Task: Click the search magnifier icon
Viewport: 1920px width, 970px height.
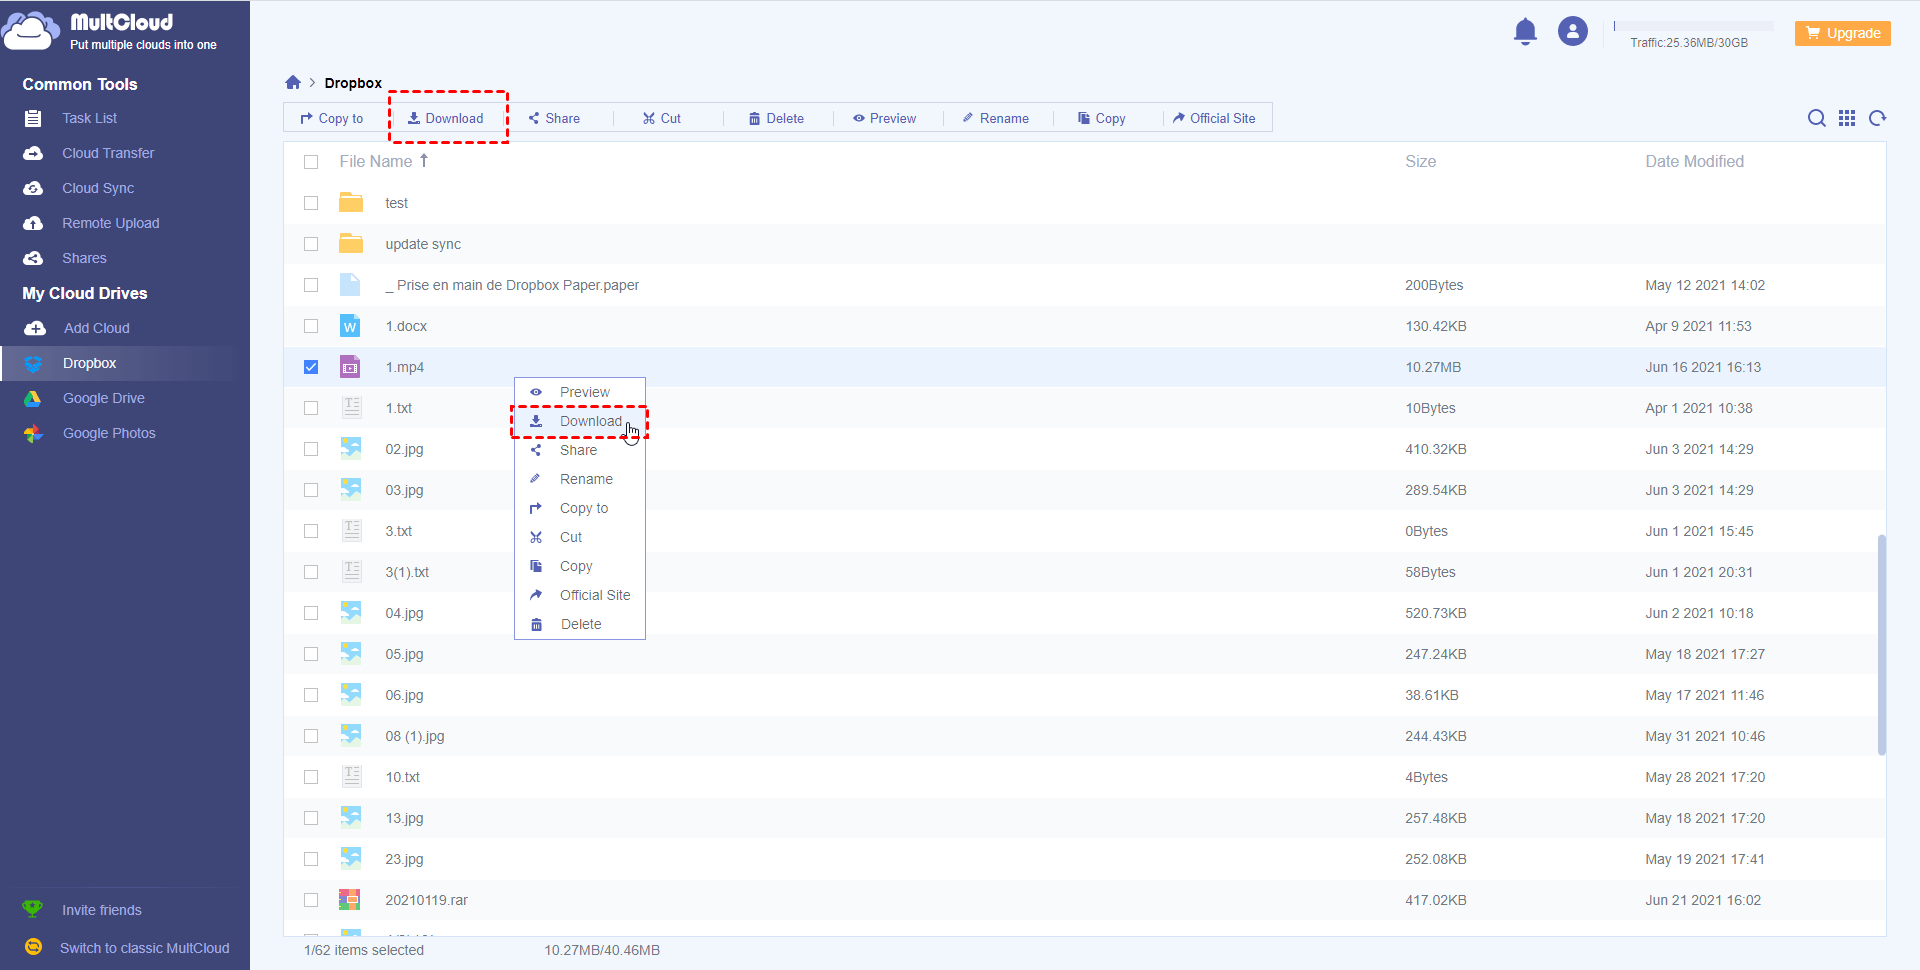Action: [1816, 118]
